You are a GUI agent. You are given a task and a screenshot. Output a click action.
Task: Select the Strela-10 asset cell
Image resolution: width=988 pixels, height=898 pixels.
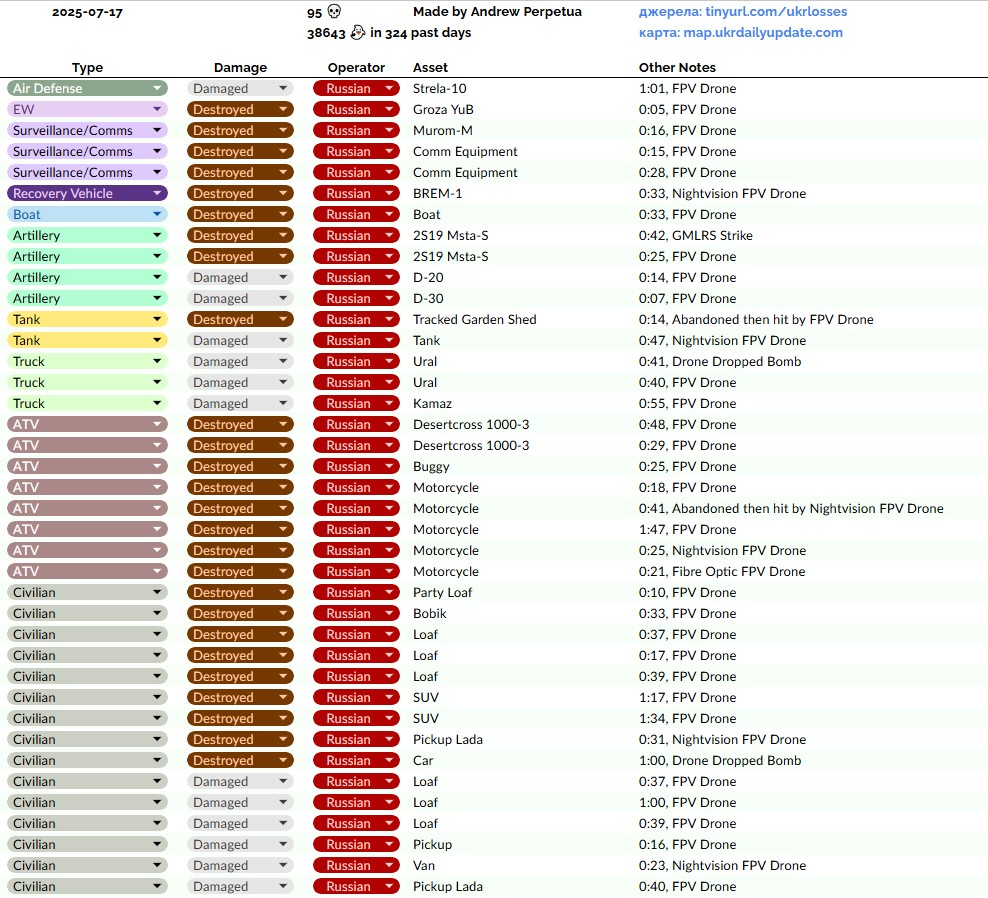pyautogui.click(x=440, y=88)
